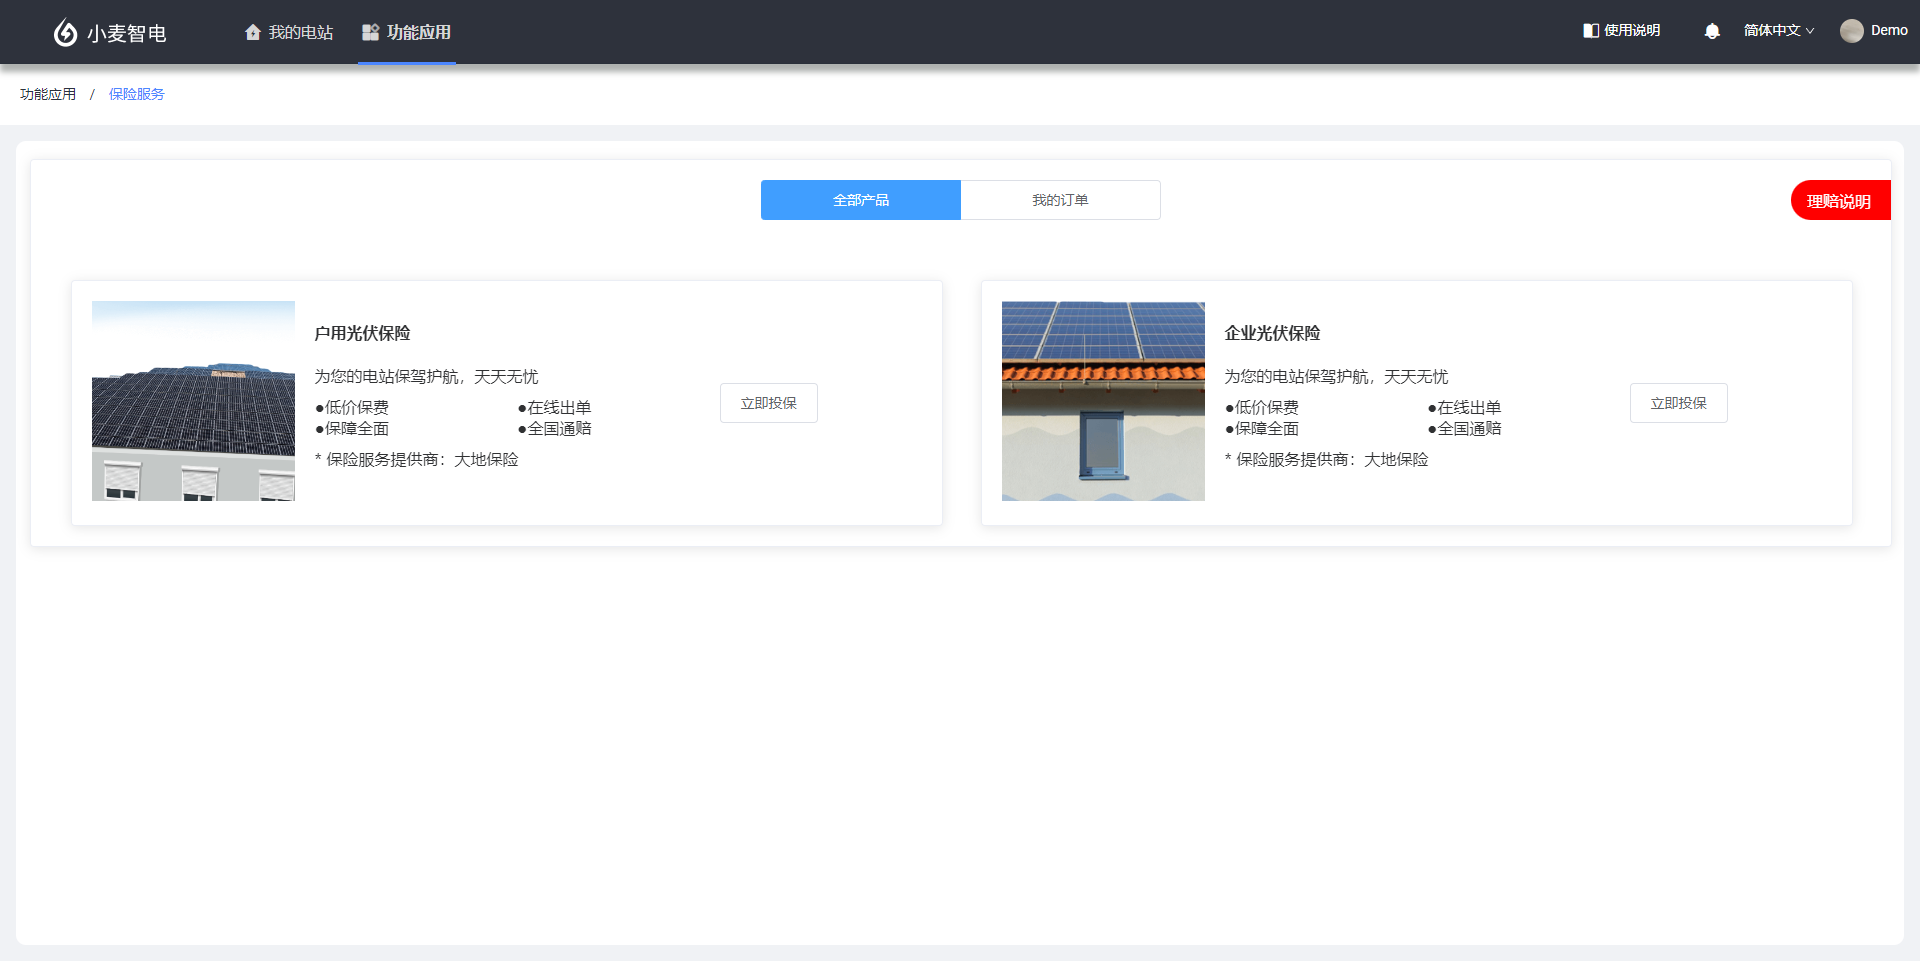Click 立即投保 for 户用光伏保险
The height and width of the screenshot is (961, 1920).
[768, 403]
